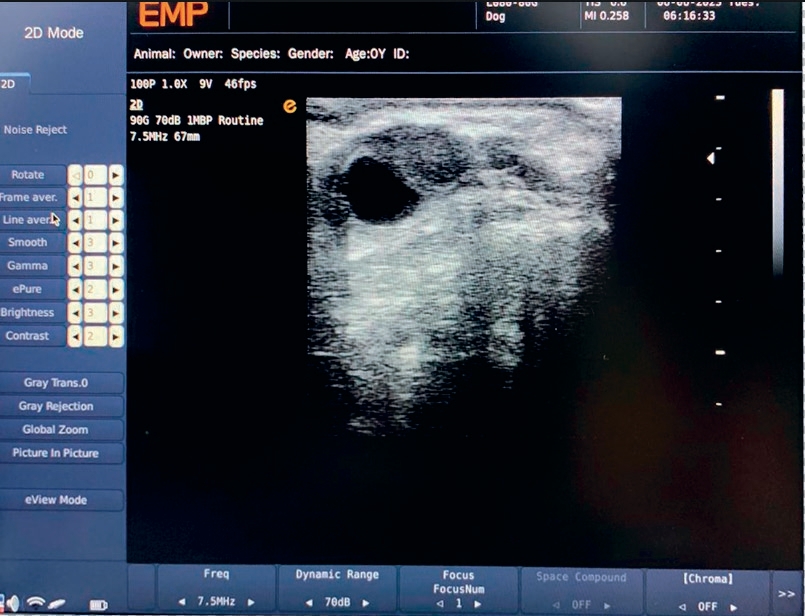The height and width of the screenshot is (616, 805).
Task: Check the battery level icon
Action: coord(98,605)
